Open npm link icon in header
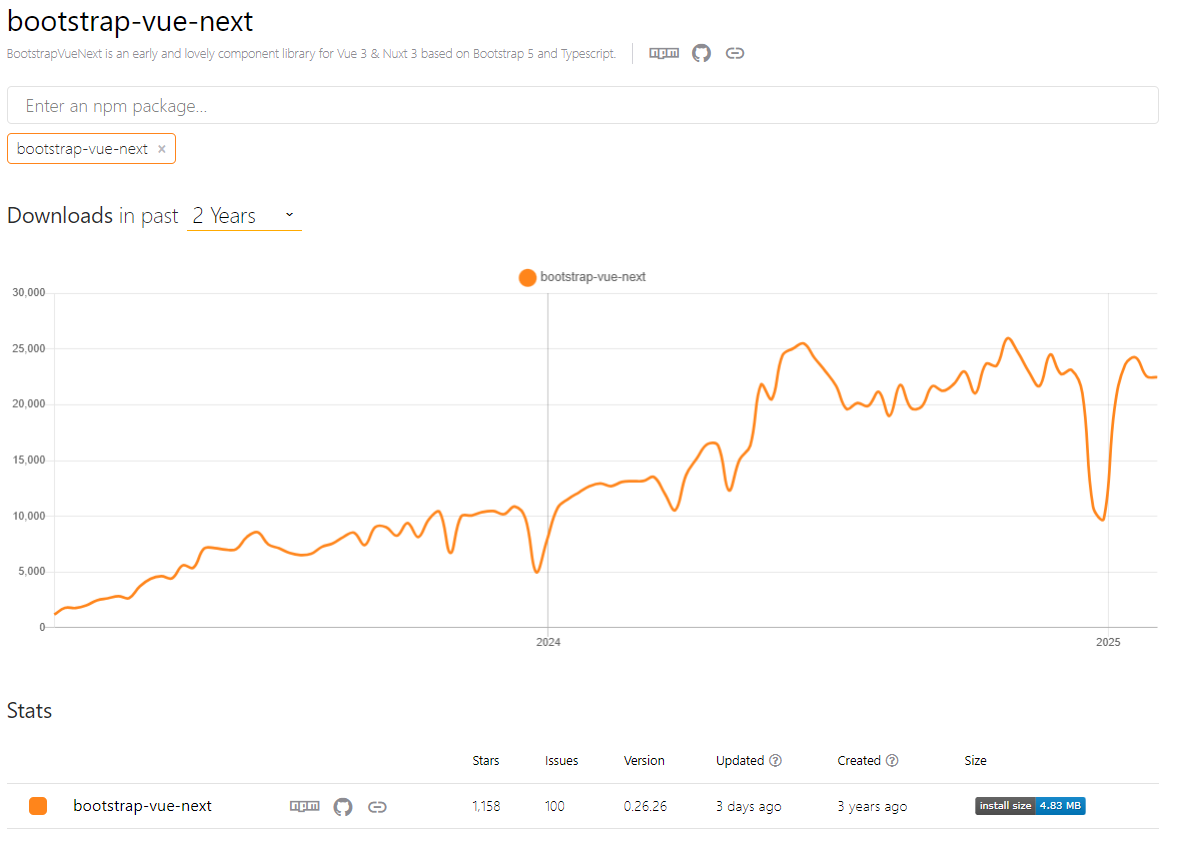 coord(664,53)
